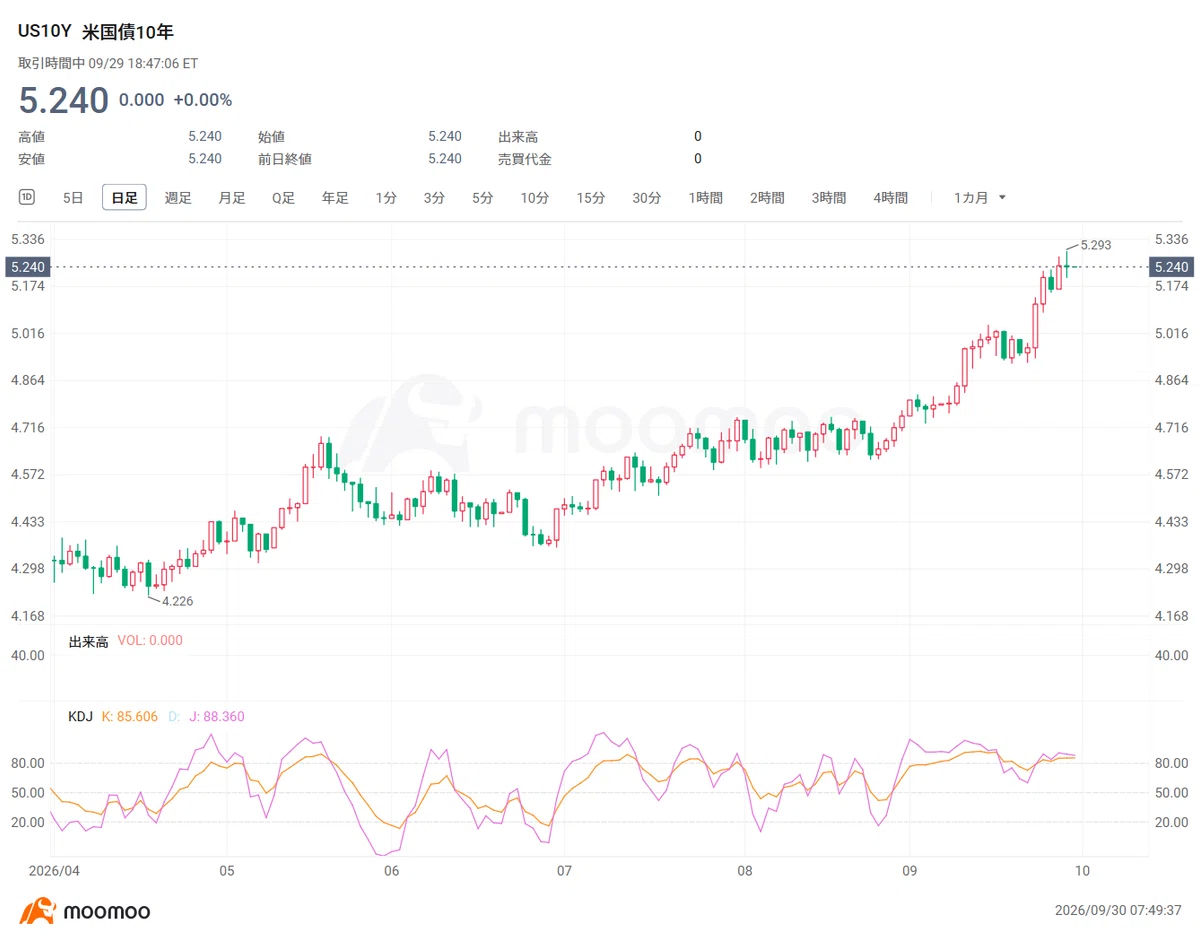
Task: Choose the 3時間 interval tab
Action: [x=829, y=198]
